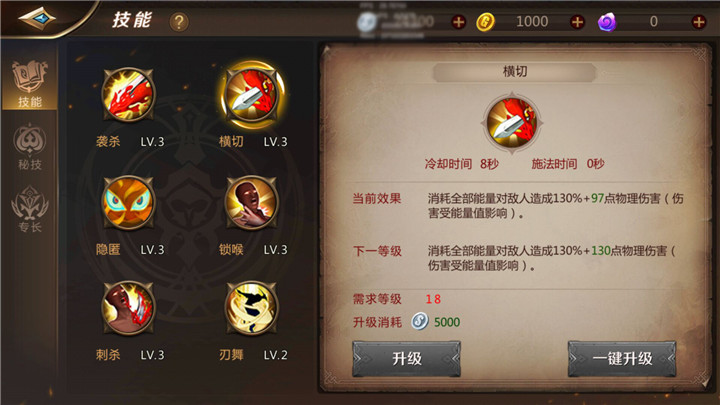Switch to the 秘技 sidebar tab

[30, 147]
